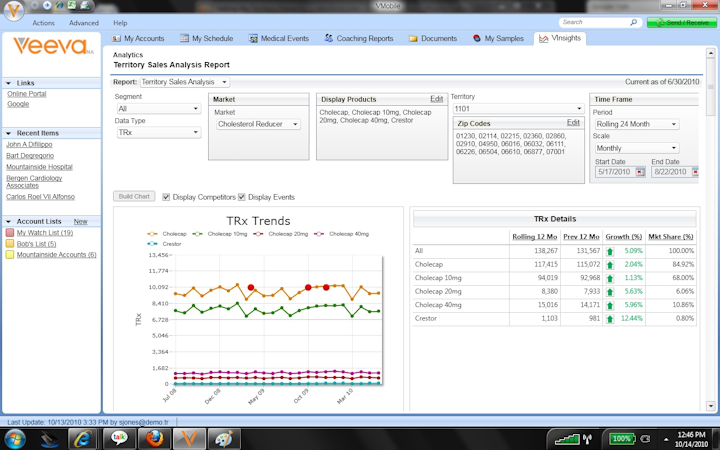Open Windows Start menu orb
Image resolution: width=720 pixels, height=450 pixels.
(15, 438)
